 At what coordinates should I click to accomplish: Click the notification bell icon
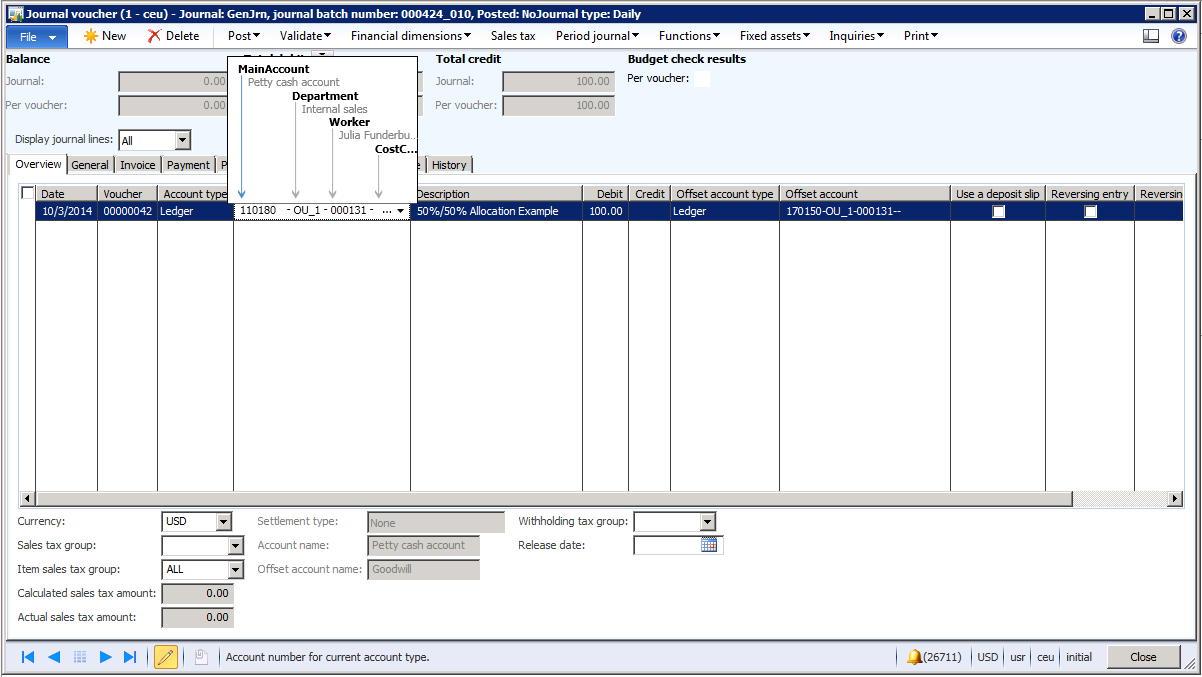coord(914,657)
